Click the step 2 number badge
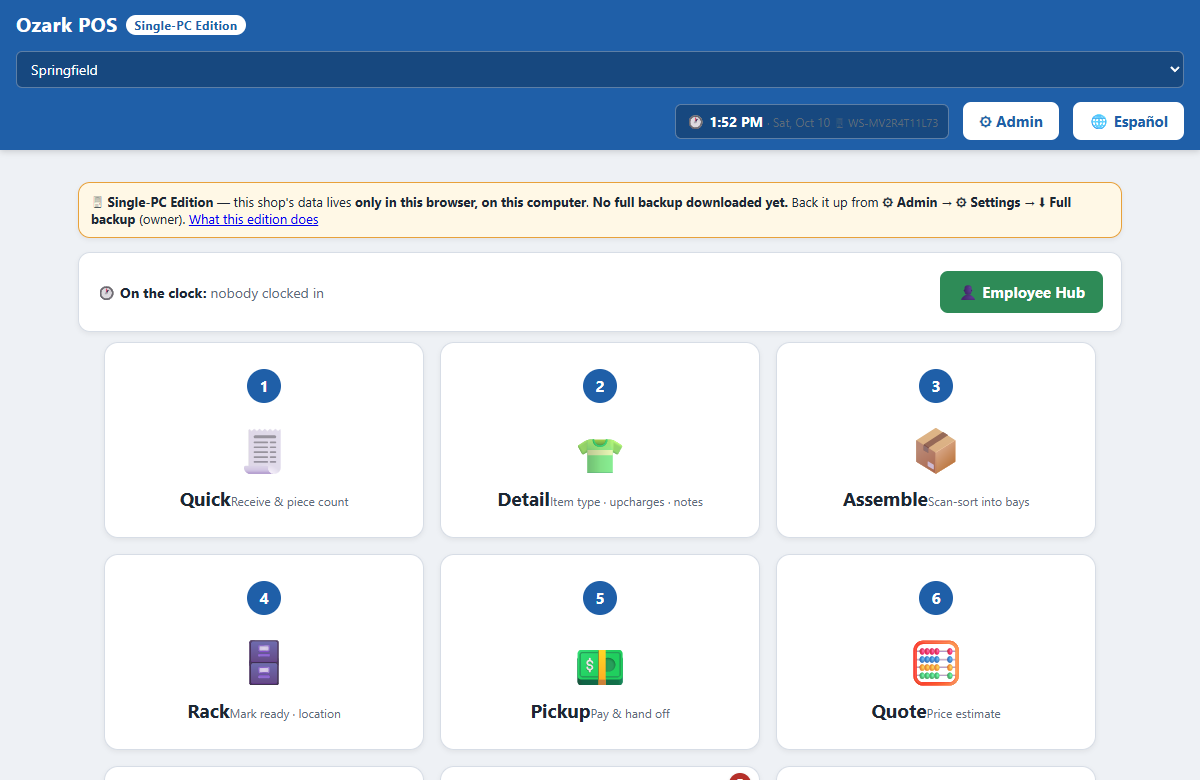Screen dimensions: 1200x780 [x=600, y=386]
